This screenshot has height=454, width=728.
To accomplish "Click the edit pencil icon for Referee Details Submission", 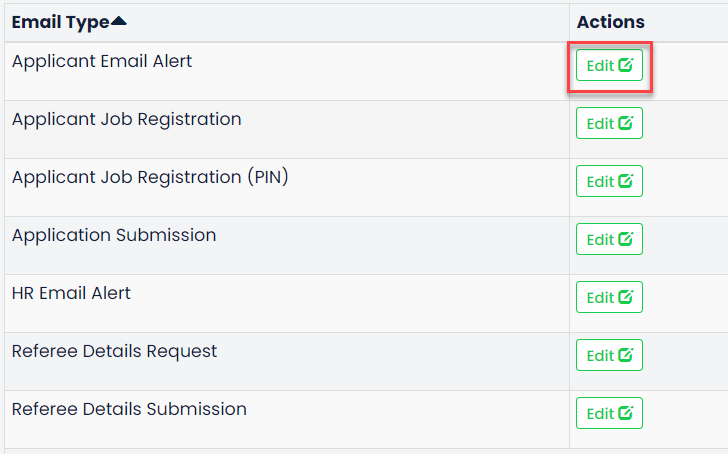I will click(x=625, y=413).
